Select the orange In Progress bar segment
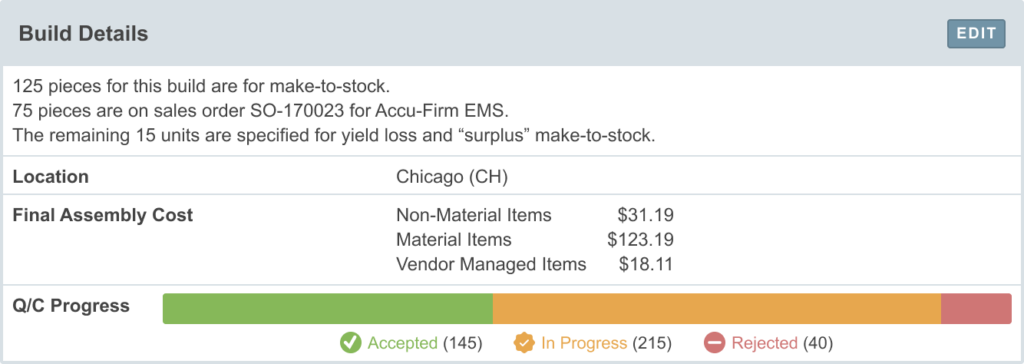 [x=717, y=308]
